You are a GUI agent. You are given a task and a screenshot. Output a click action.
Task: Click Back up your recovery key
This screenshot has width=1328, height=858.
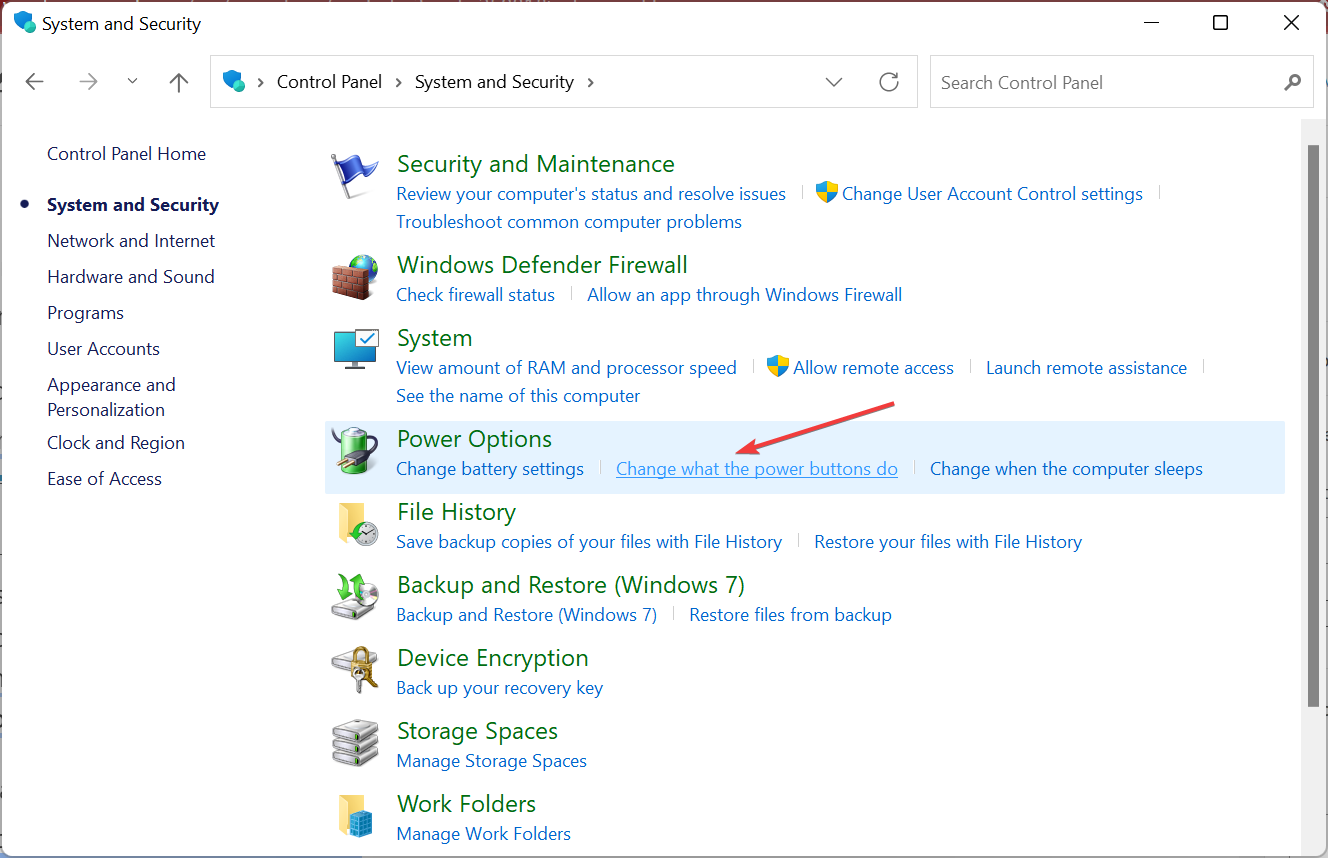coord(499,688)
